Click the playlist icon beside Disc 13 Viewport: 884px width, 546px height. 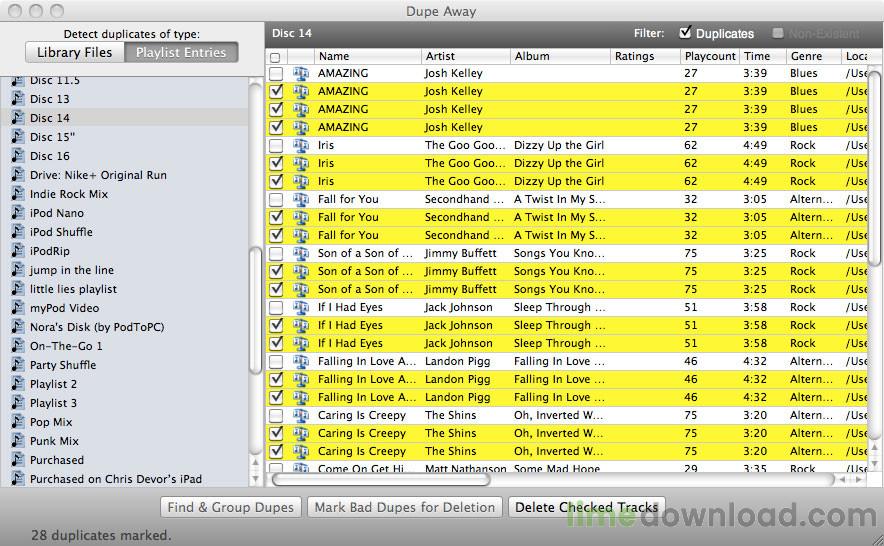pyautogui.click(x=16, y=99)
